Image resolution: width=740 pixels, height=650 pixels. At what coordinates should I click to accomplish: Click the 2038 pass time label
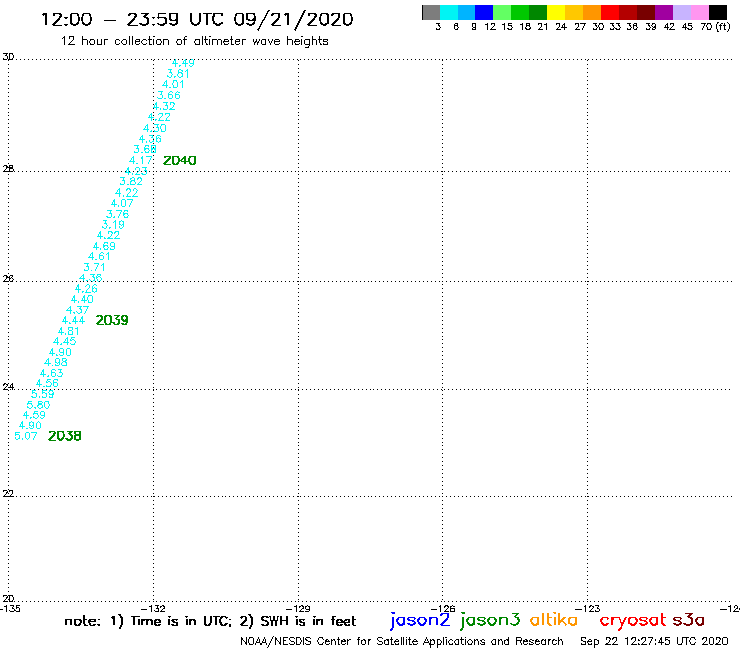coord(65,436)
